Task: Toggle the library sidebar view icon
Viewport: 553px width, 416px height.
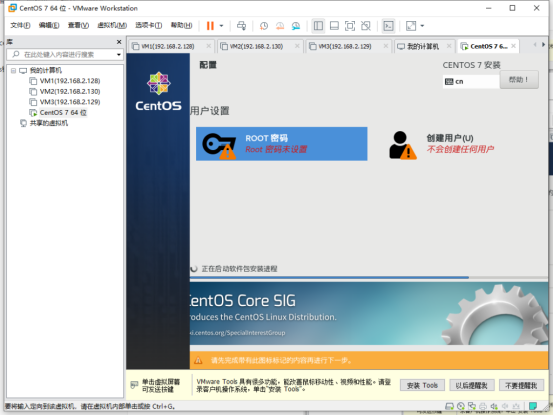Action: click(x=318, y=26)
